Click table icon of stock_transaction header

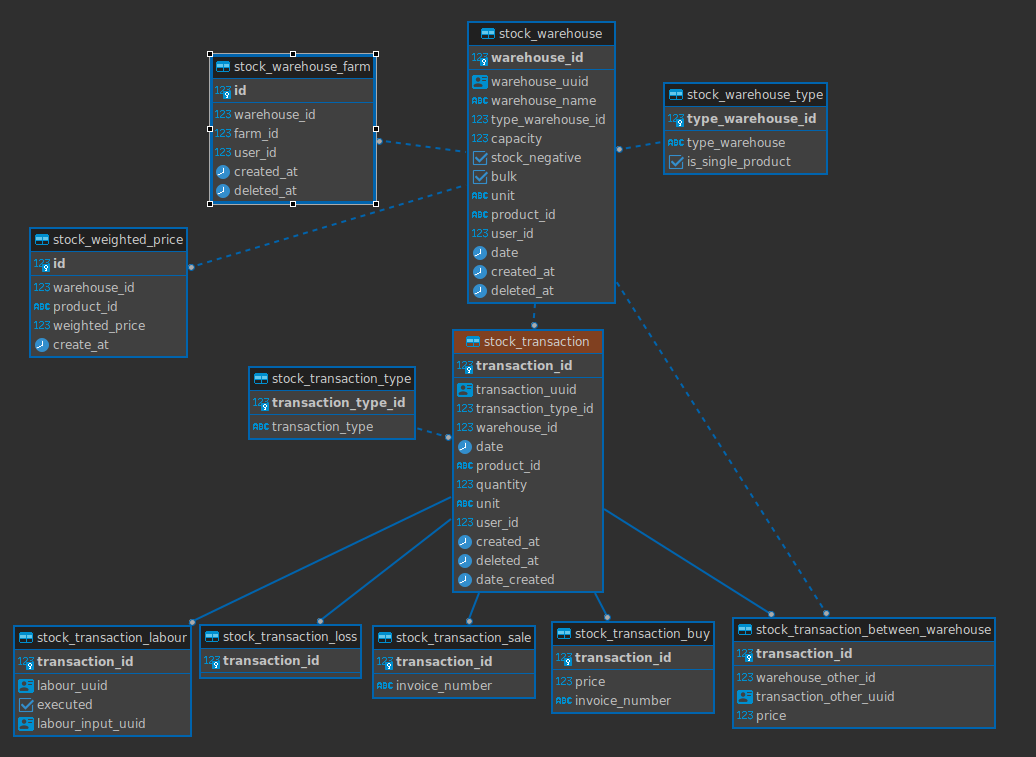click(472, 342)
